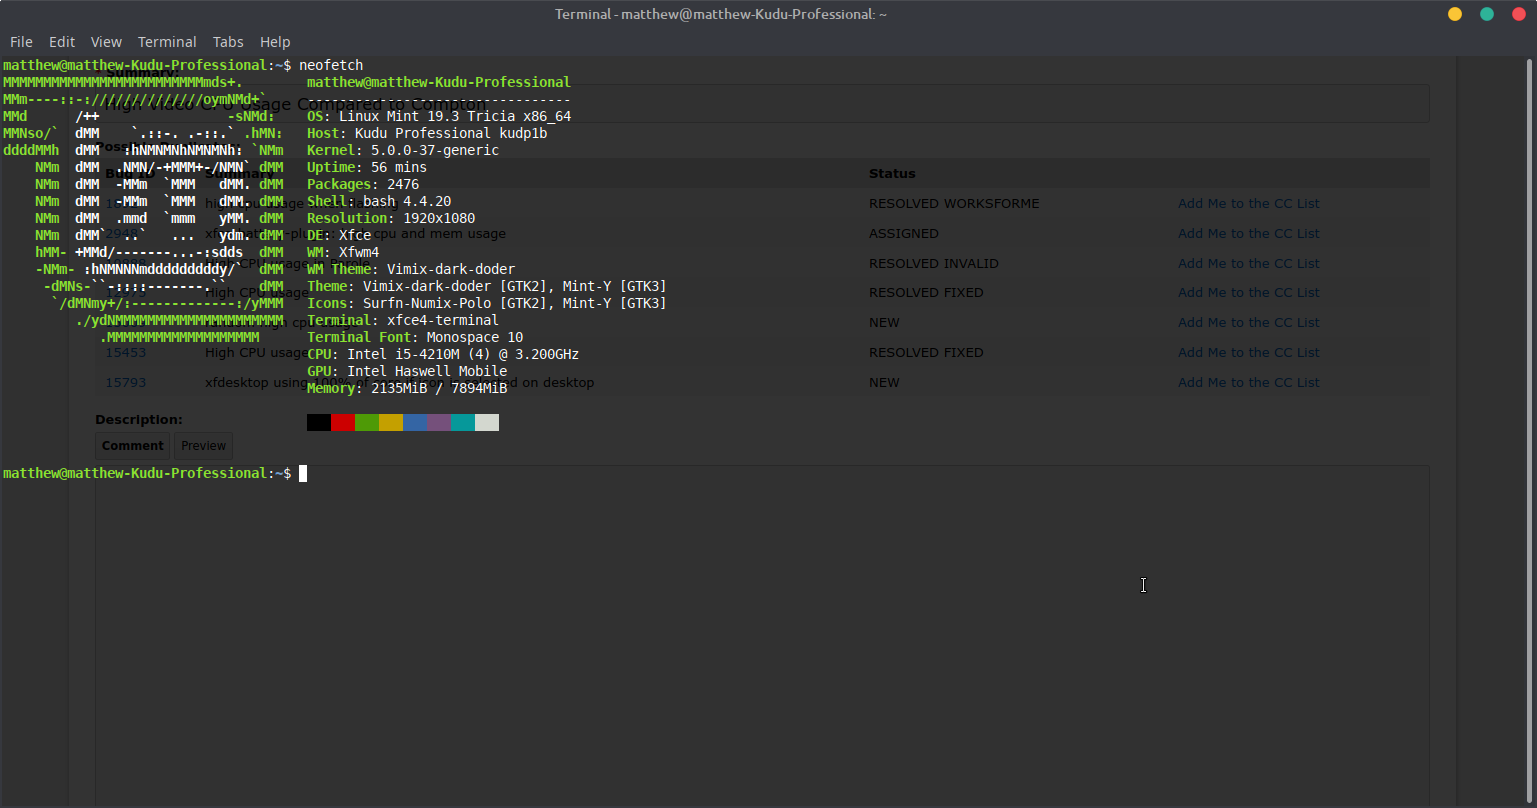Click the black color block in neofetch palette
The width and height of the screenshot is (1537, 808).
[319, 423]
